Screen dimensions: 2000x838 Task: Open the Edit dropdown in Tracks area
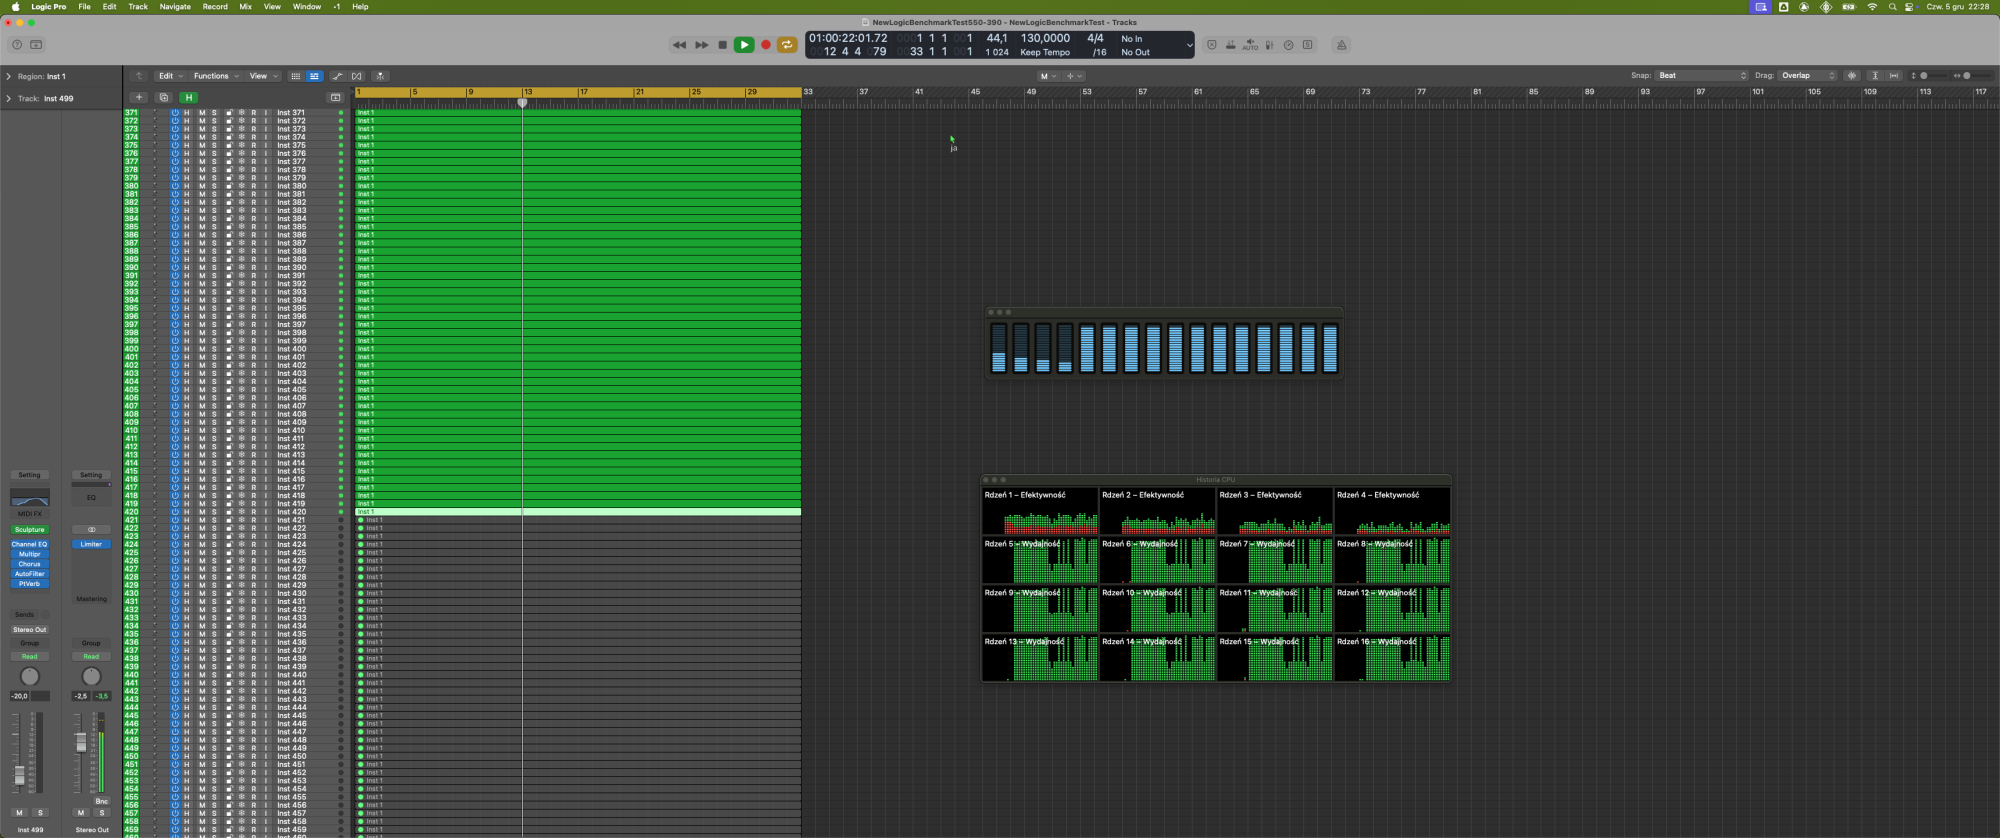pos(171,76)
